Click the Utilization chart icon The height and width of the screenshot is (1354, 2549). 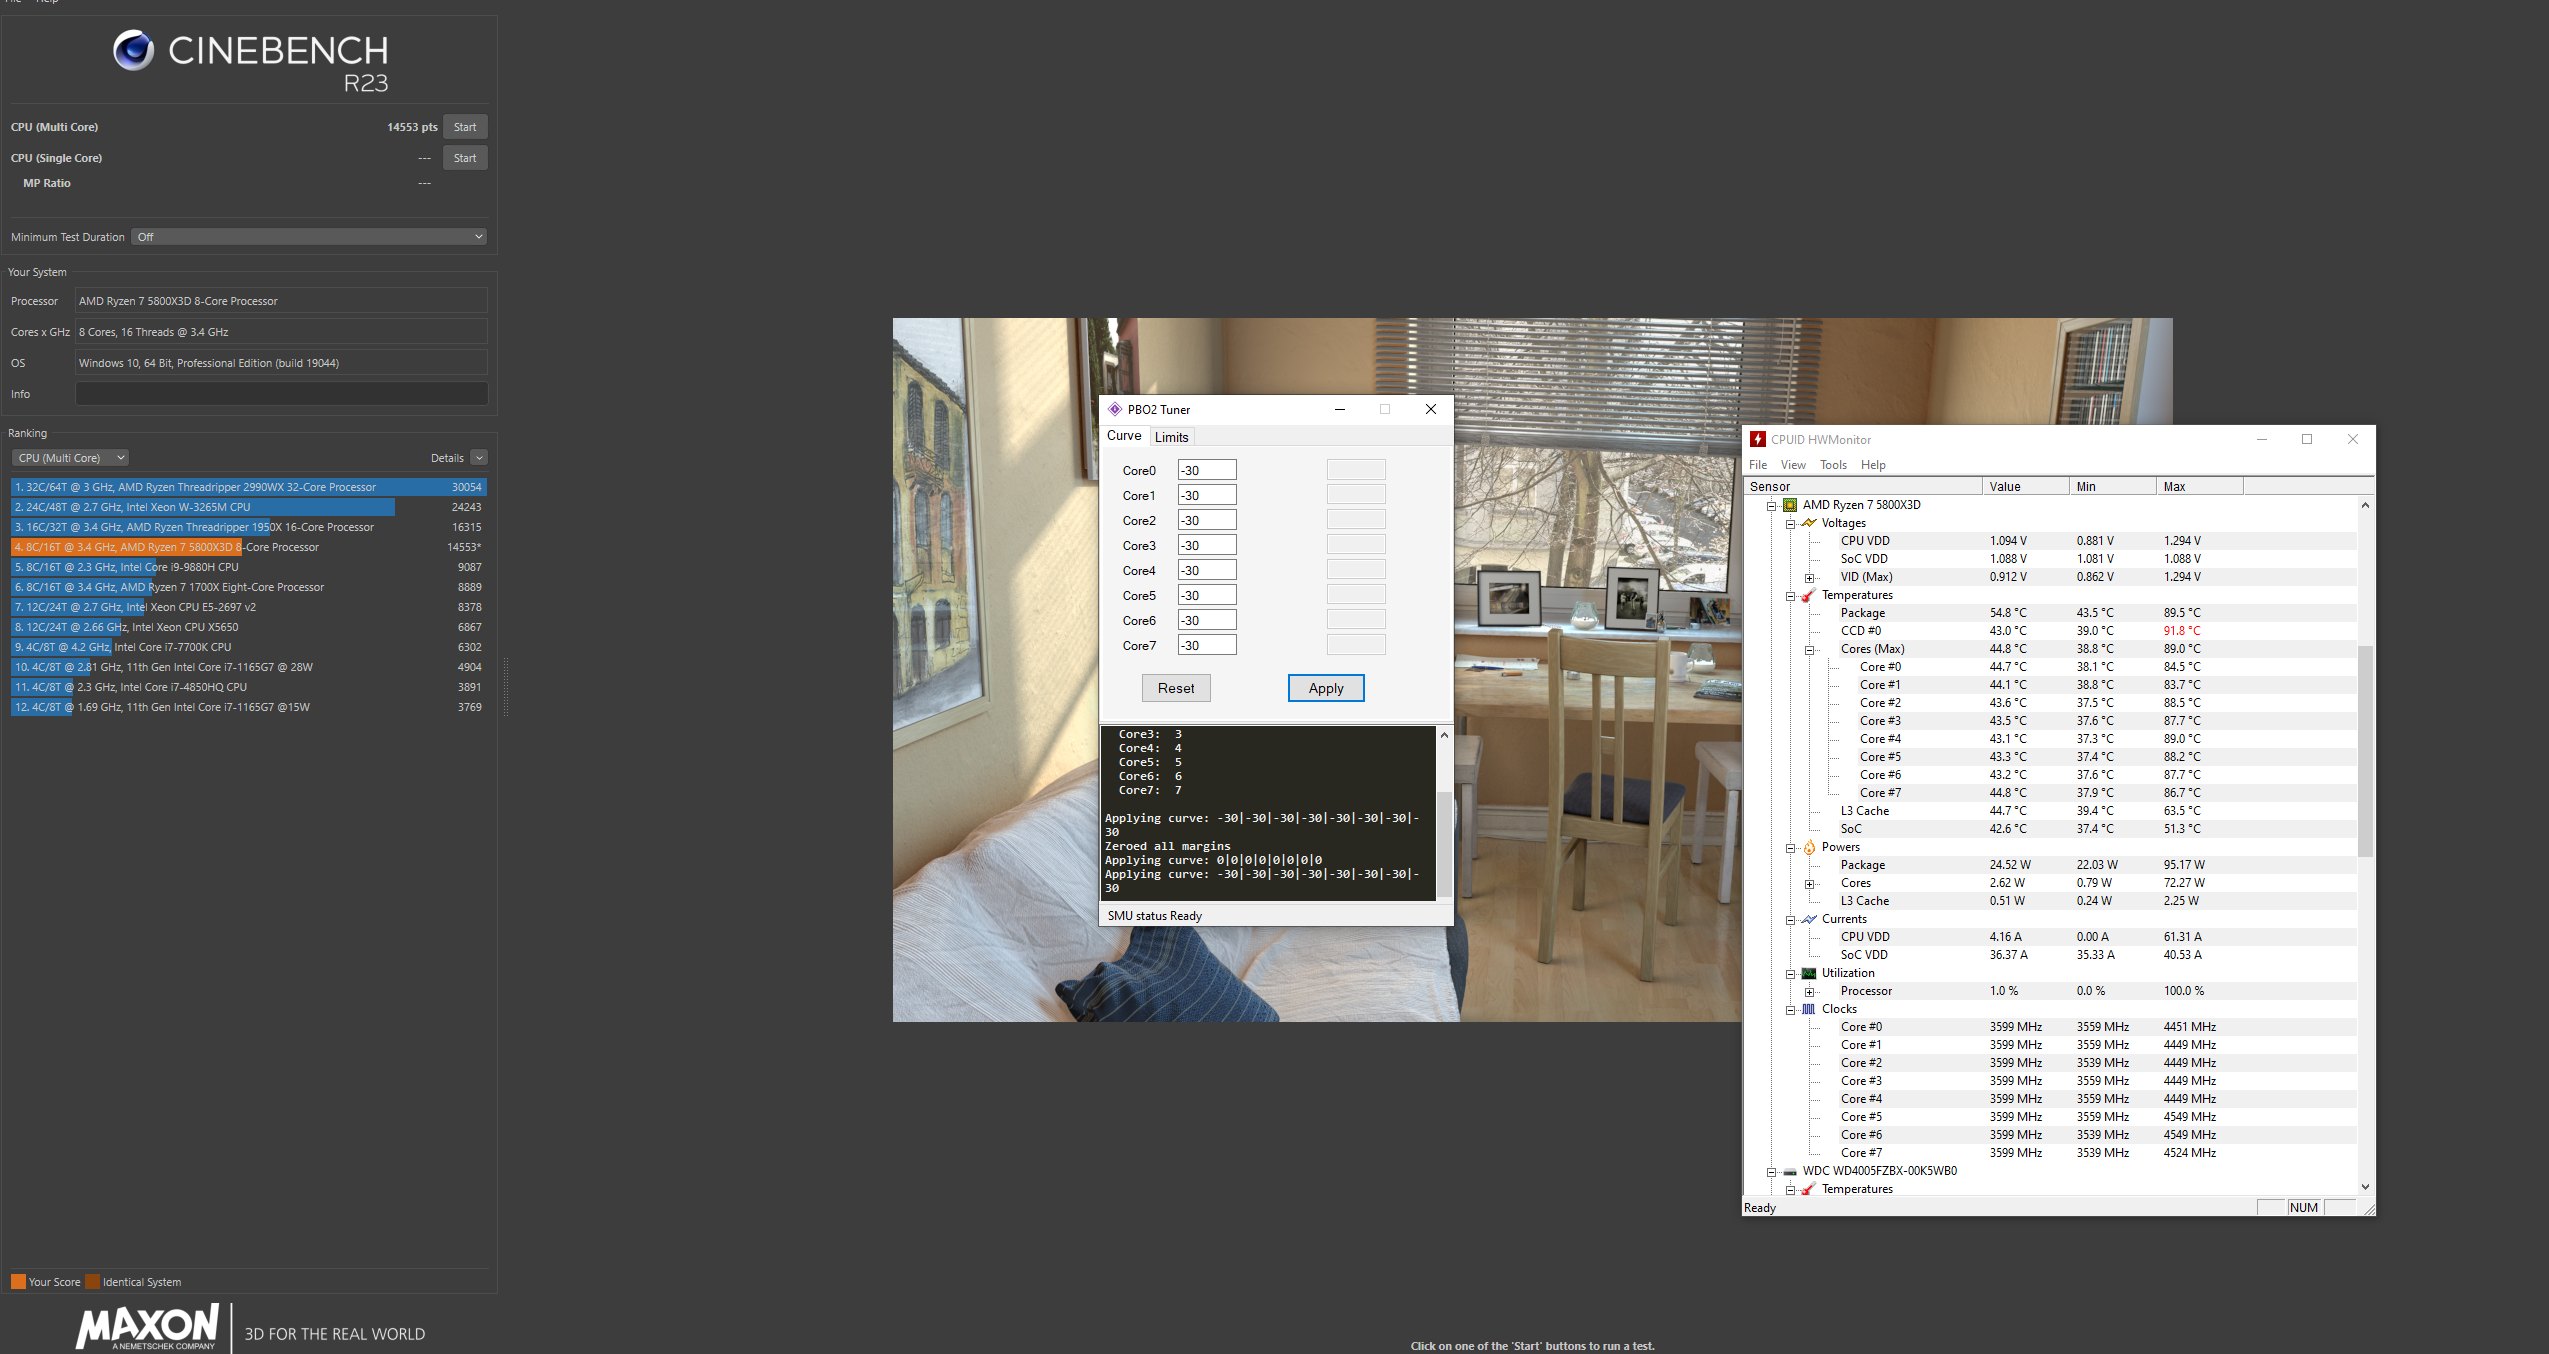(x=1809, y=973)
